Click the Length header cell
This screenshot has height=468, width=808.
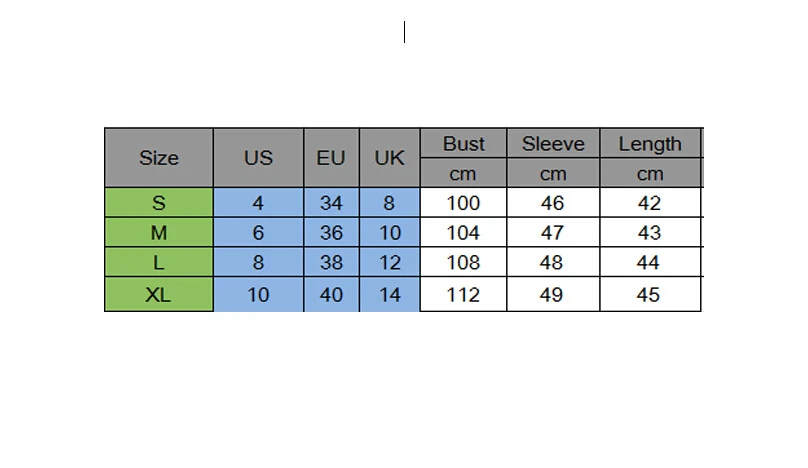pyautogui.click(x=650, y=143)
